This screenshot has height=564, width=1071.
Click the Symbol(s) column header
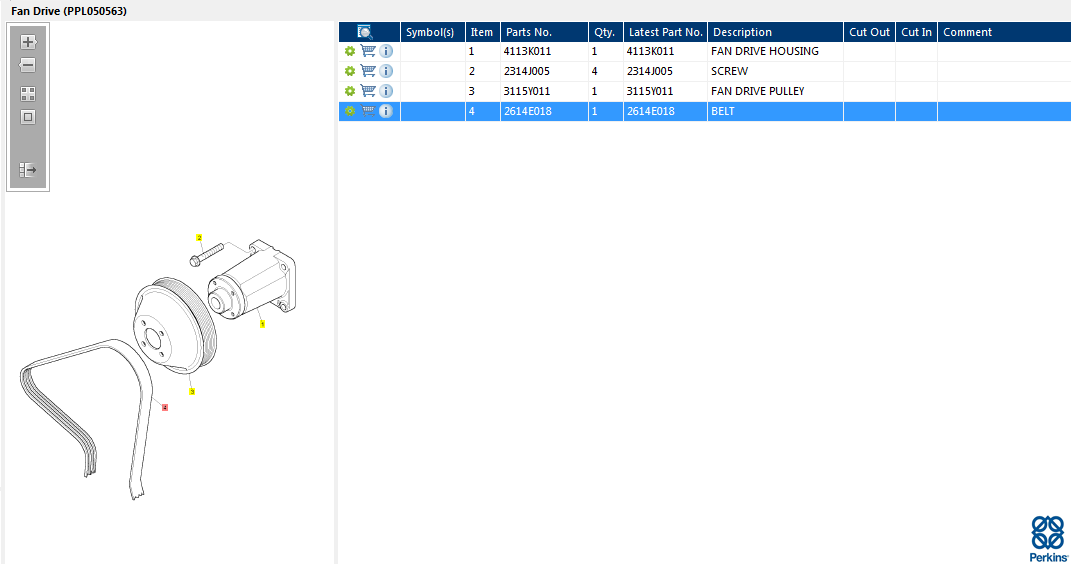click(x=432, y=32)
